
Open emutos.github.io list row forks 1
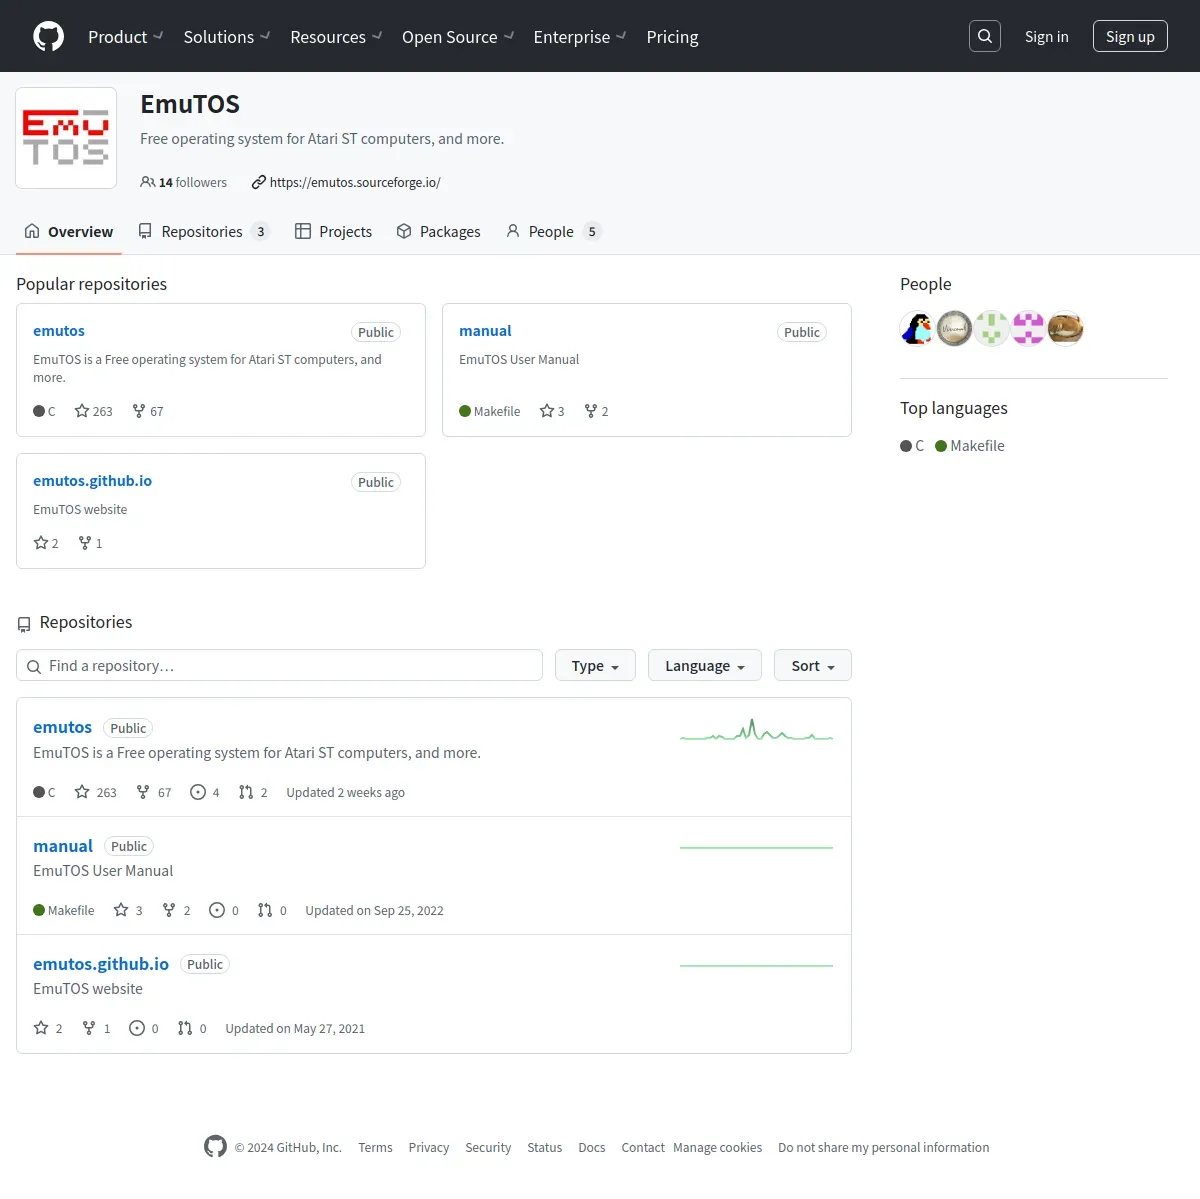click(96, 1028)
